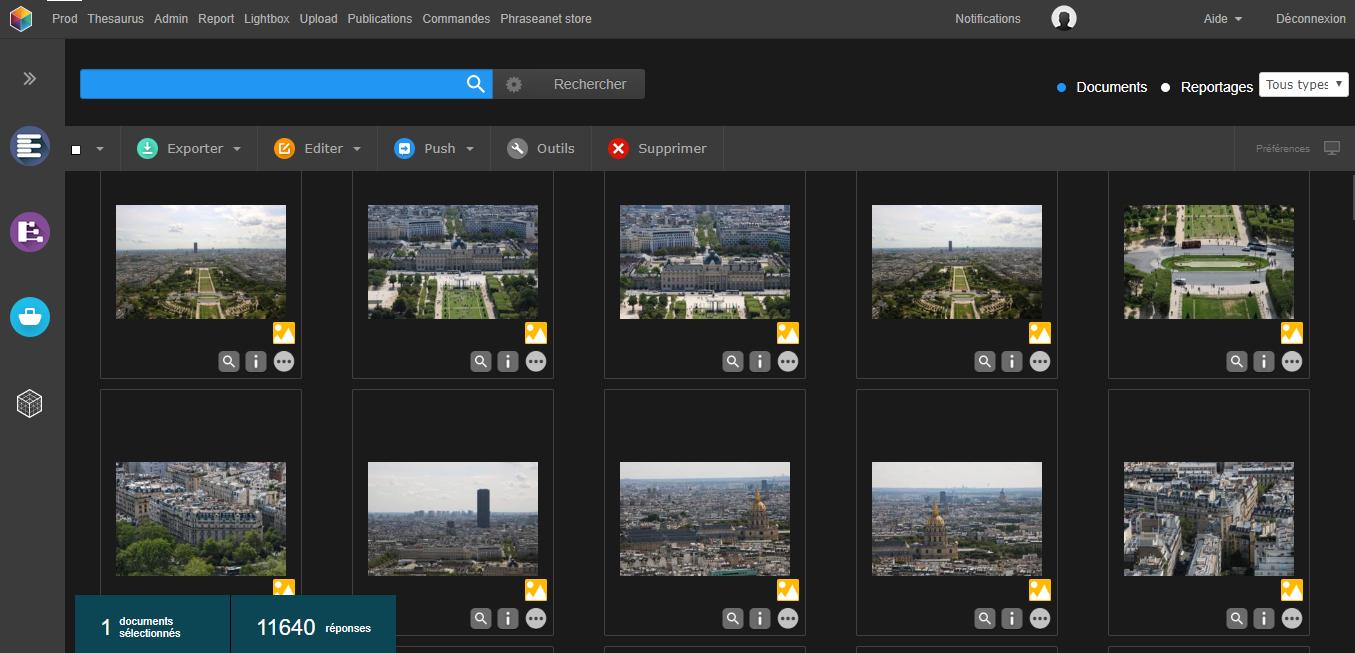Expand the Editer dropdown arrow

(356, 149)
